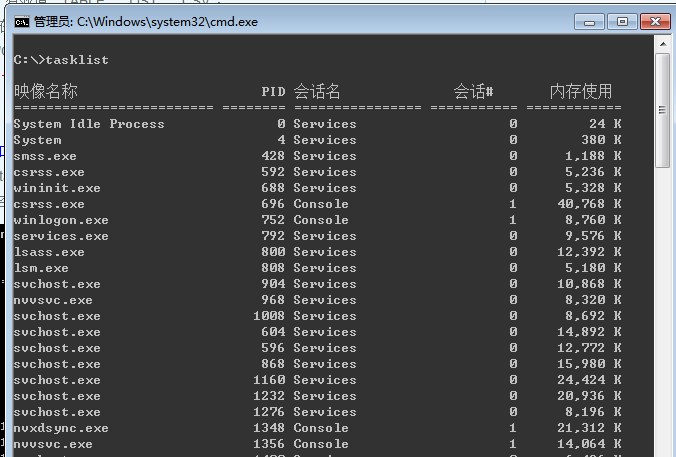
Task: Click the 会话# column header
Action: pyautogui.click(x=473, y=91)
